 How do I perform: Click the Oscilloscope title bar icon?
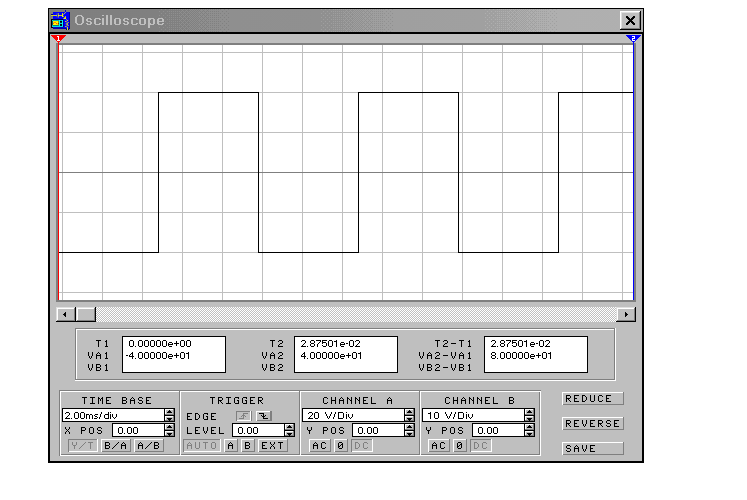click(x=61, y=20)
